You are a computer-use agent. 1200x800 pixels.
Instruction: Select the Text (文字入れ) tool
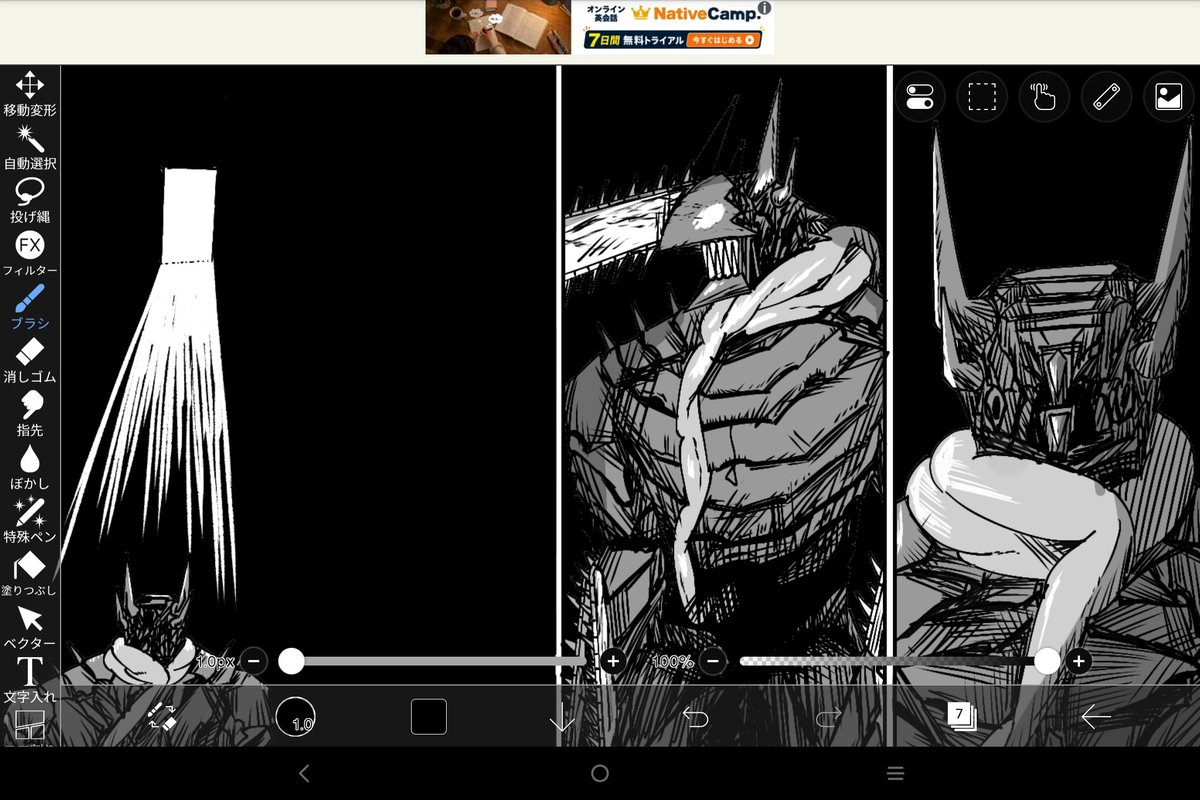pos(30,680)
